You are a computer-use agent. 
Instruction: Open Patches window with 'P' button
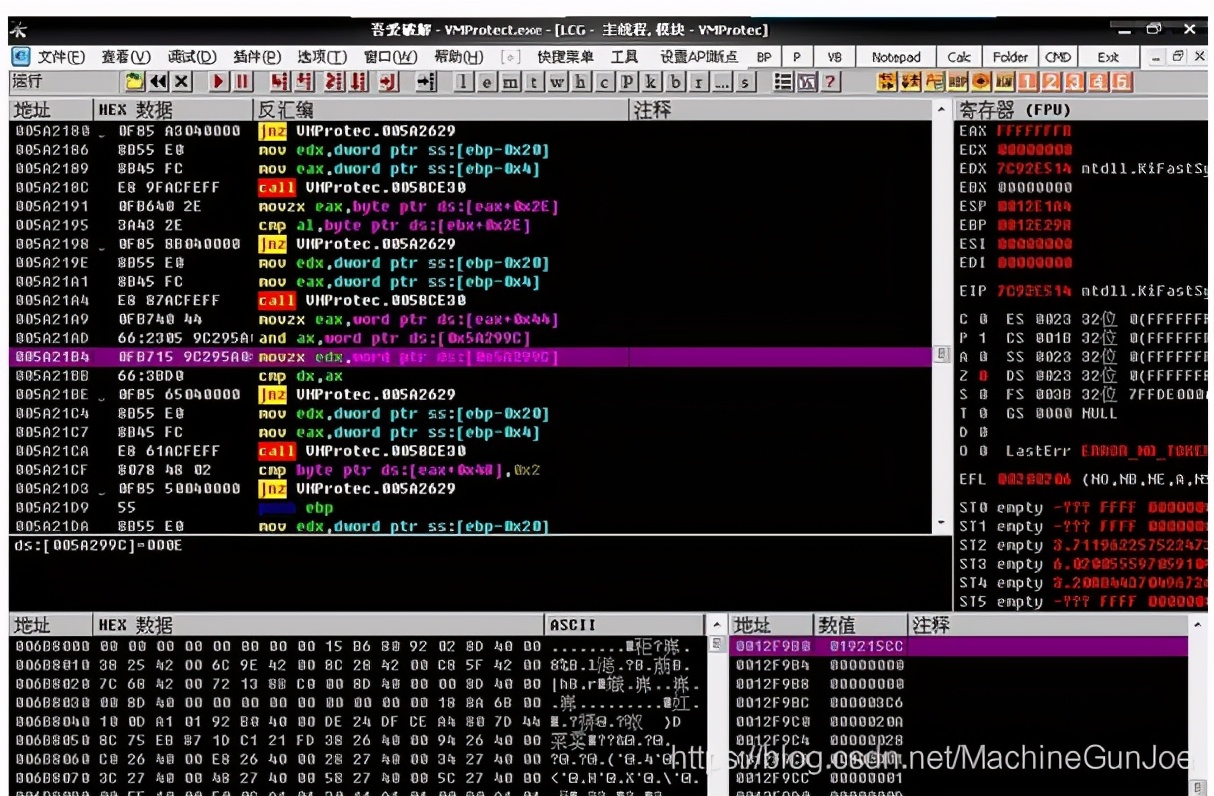click(628, 82)
